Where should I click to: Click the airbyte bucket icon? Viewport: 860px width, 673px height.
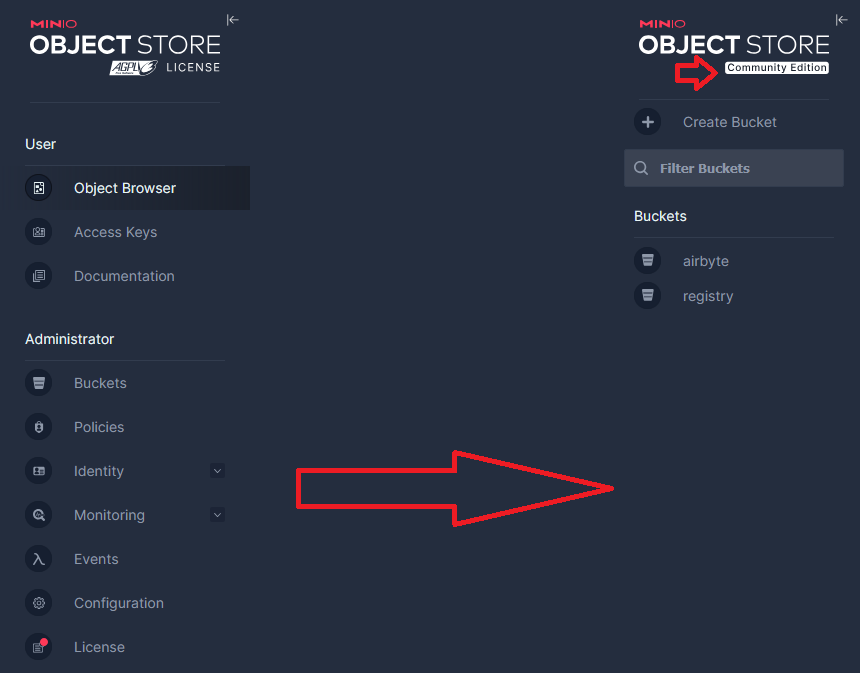[x=647, y=260]
